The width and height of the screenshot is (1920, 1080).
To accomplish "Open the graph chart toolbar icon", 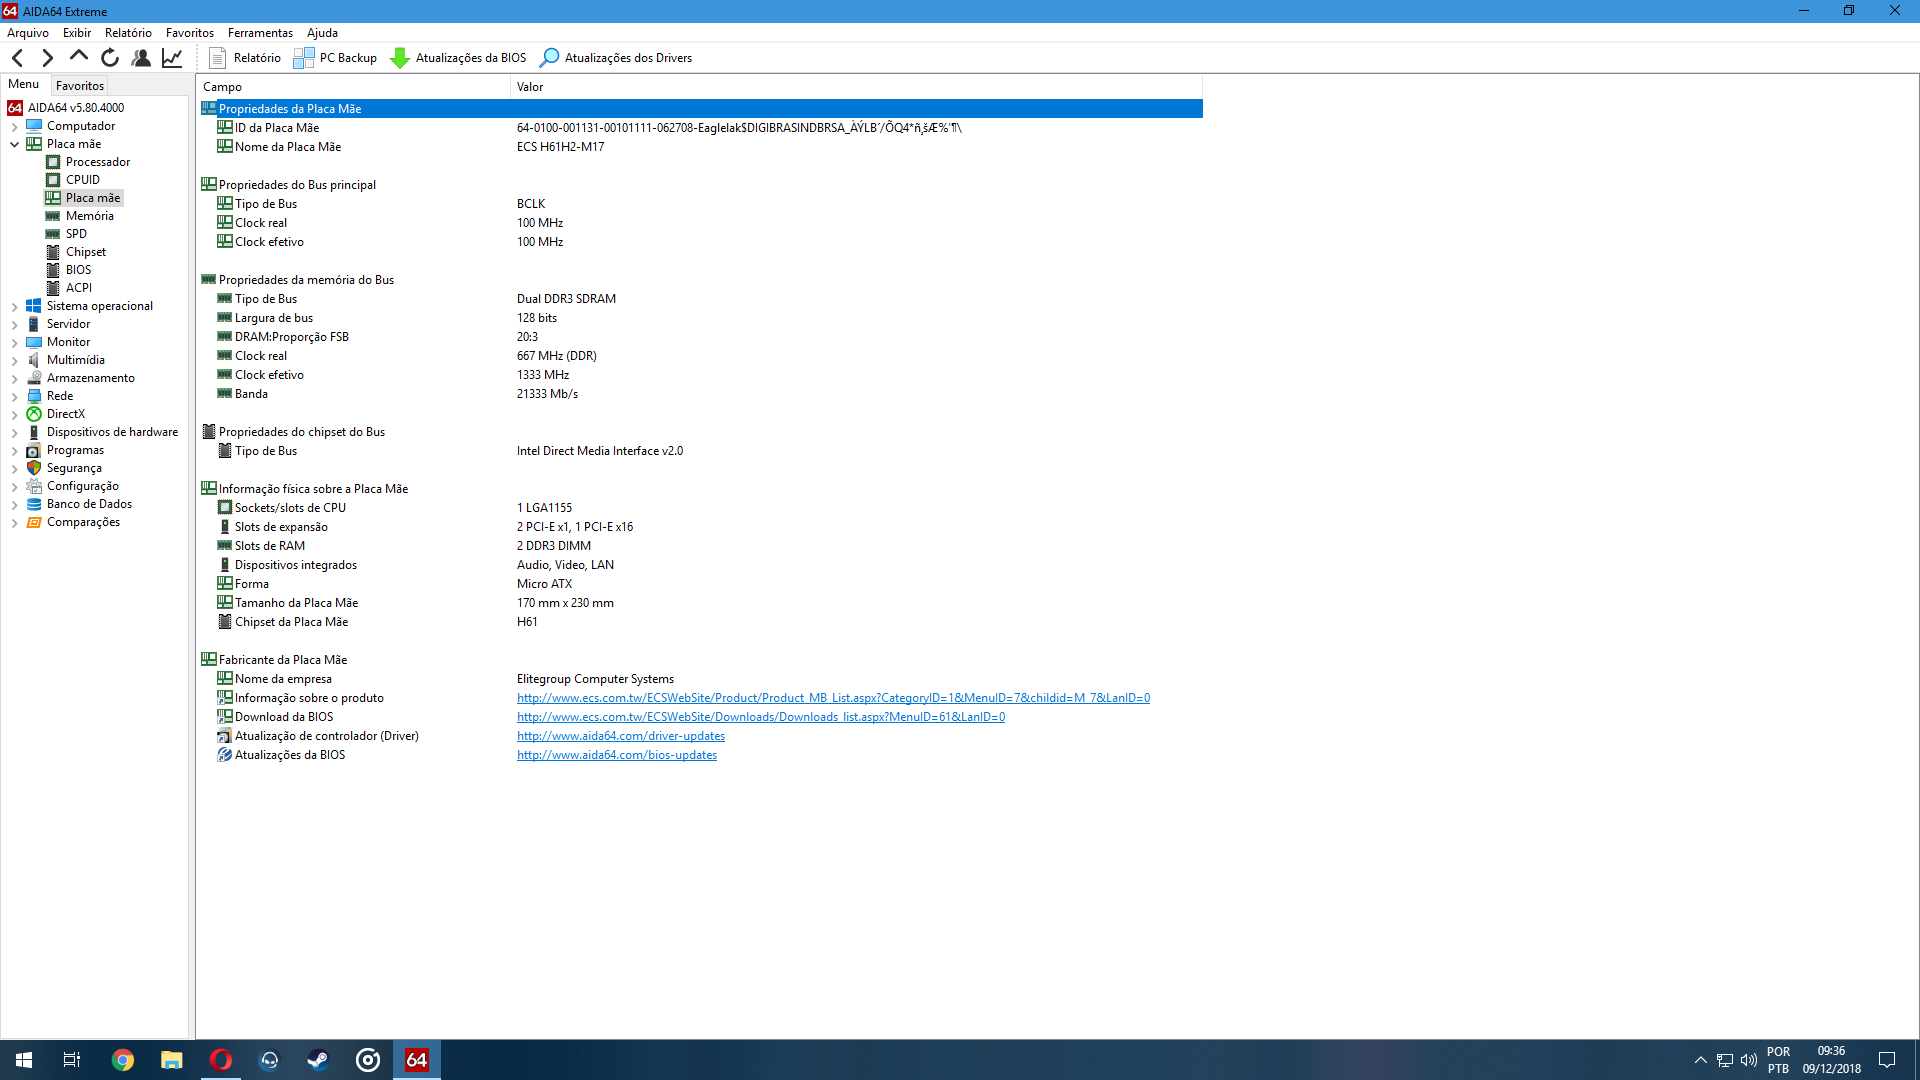I will [172, 58].
